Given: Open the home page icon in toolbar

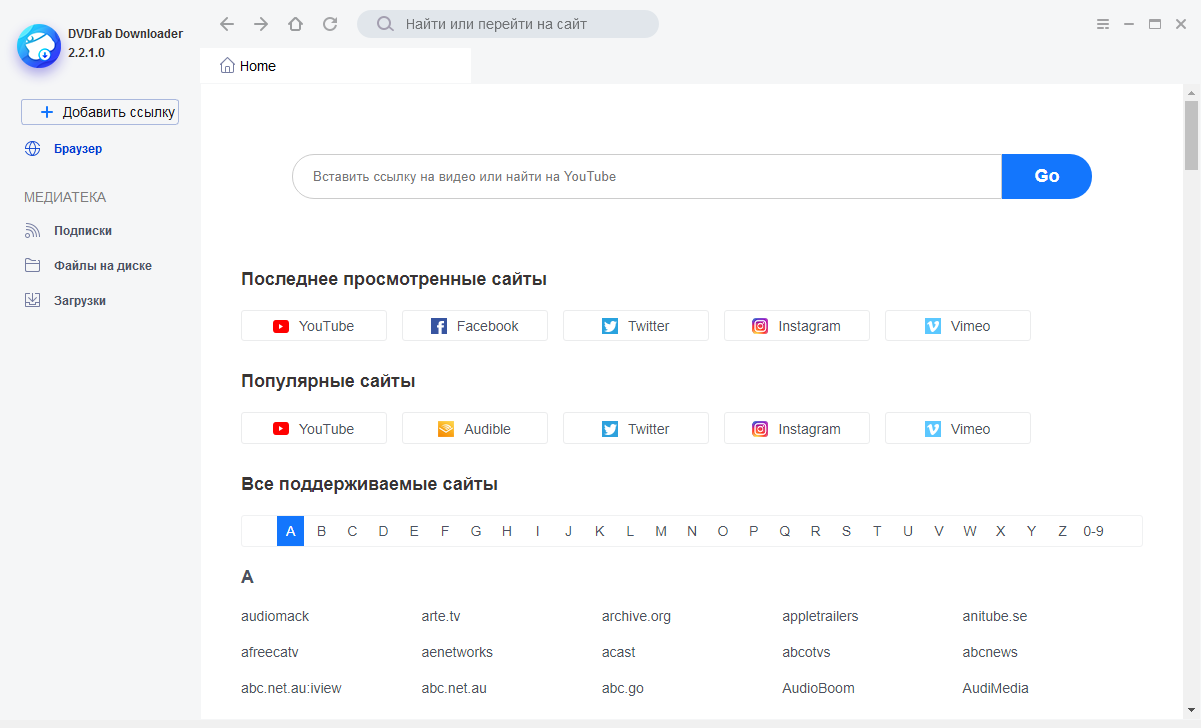Looking at the screenshot, I should (295, 24).
